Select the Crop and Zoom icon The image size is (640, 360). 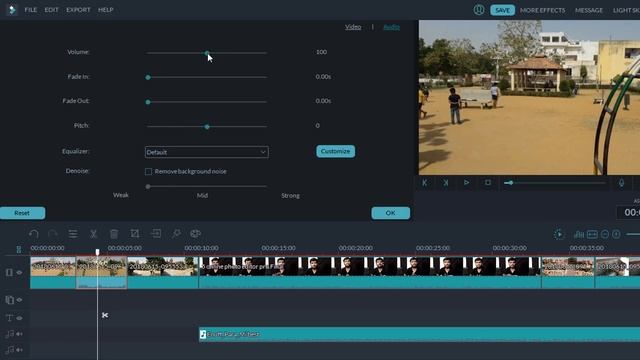coord(135,233)
